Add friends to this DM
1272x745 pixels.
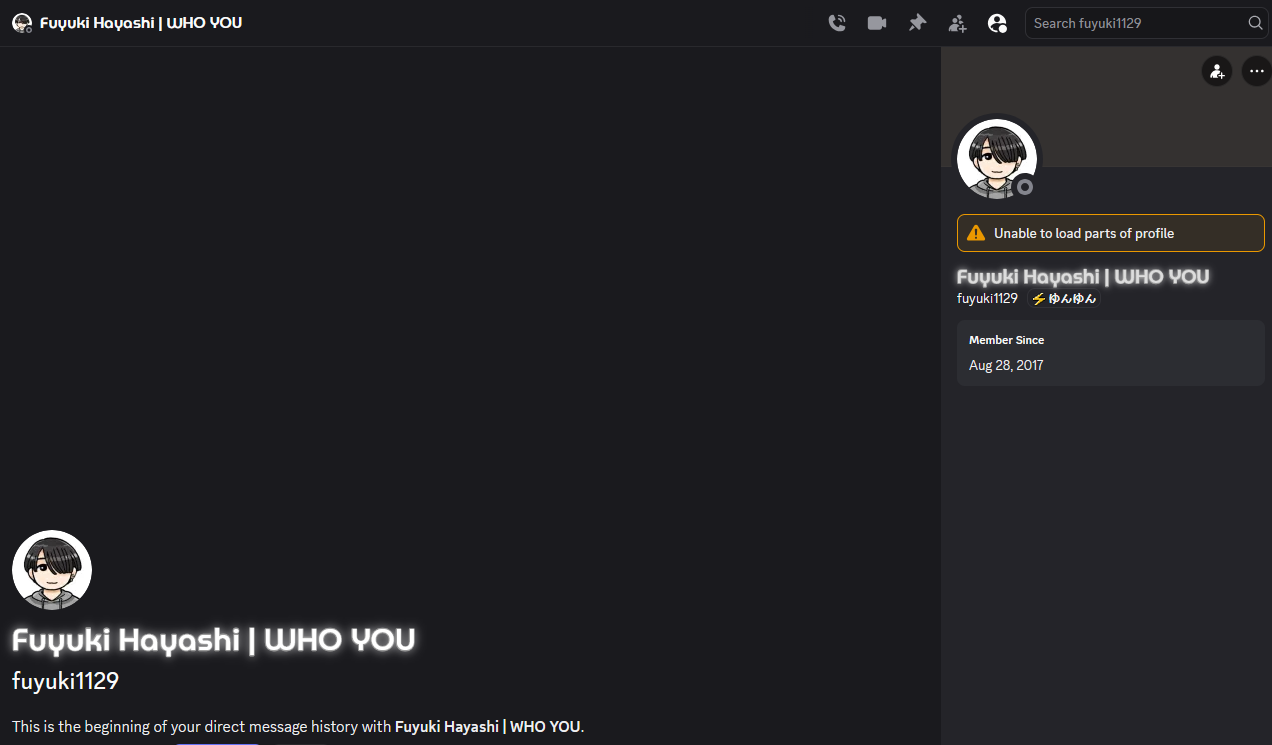click(x=957, y=23)
